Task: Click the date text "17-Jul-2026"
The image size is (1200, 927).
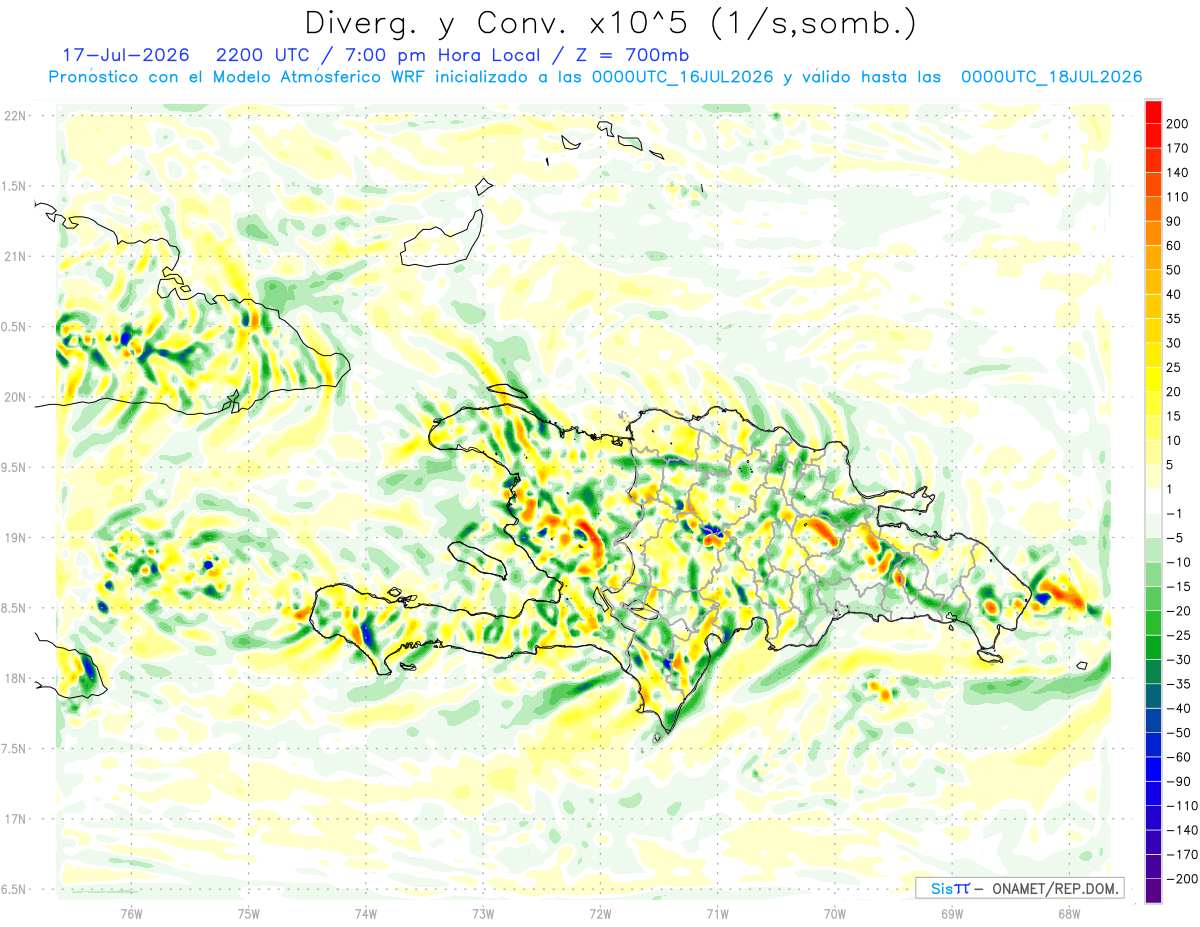Action: click(126, 54)
